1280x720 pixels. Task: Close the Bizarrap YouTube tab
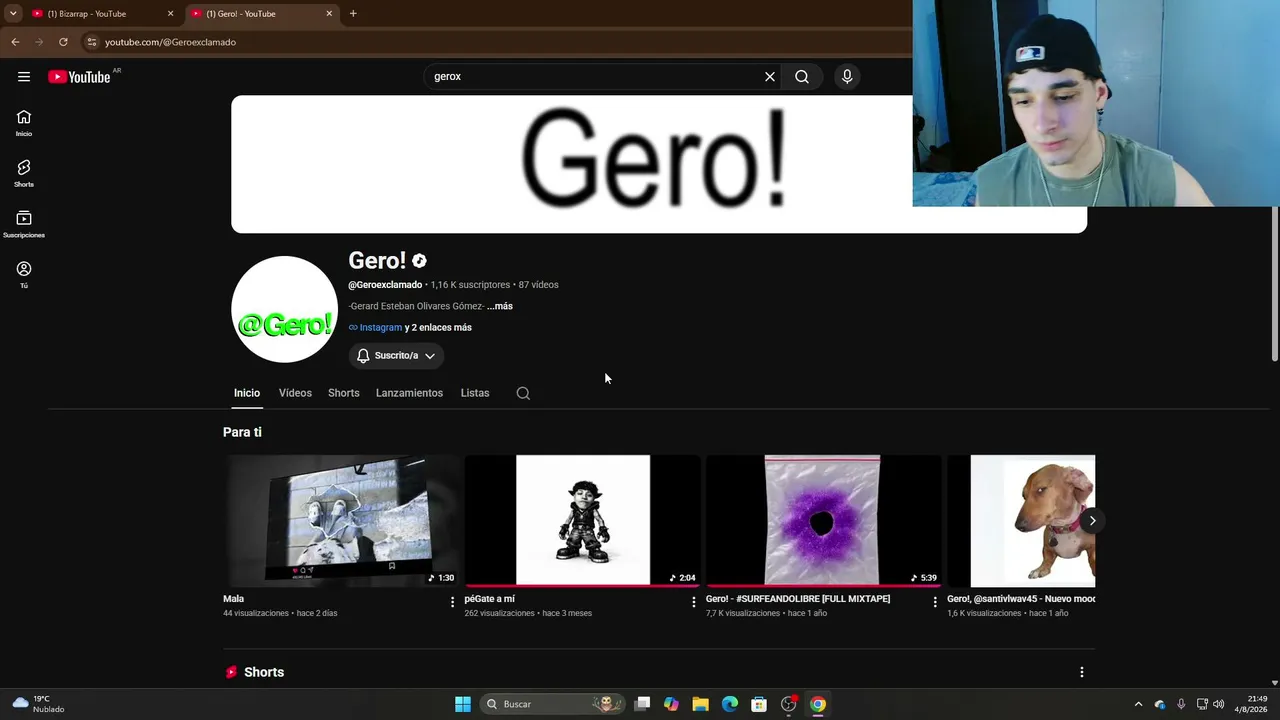[x=170, y=14]
